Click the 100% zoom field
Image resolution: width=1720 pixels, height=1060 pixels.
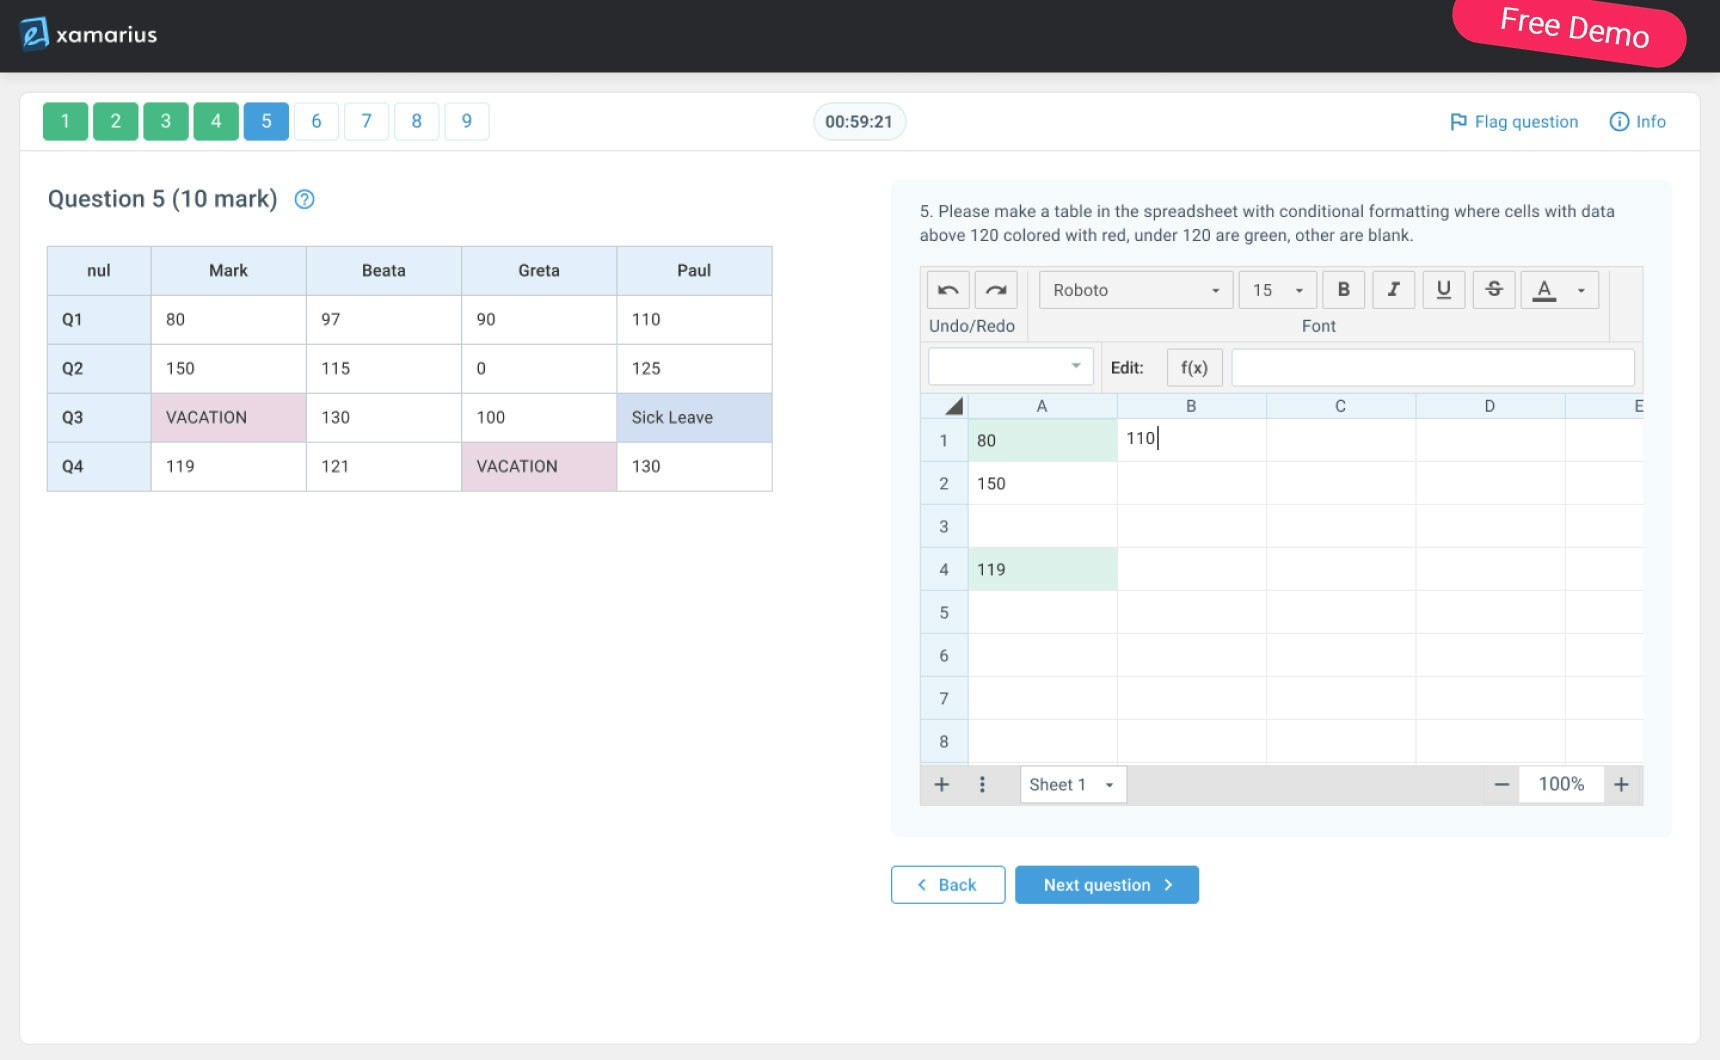pyautogui.click(x=1561, y=785)
